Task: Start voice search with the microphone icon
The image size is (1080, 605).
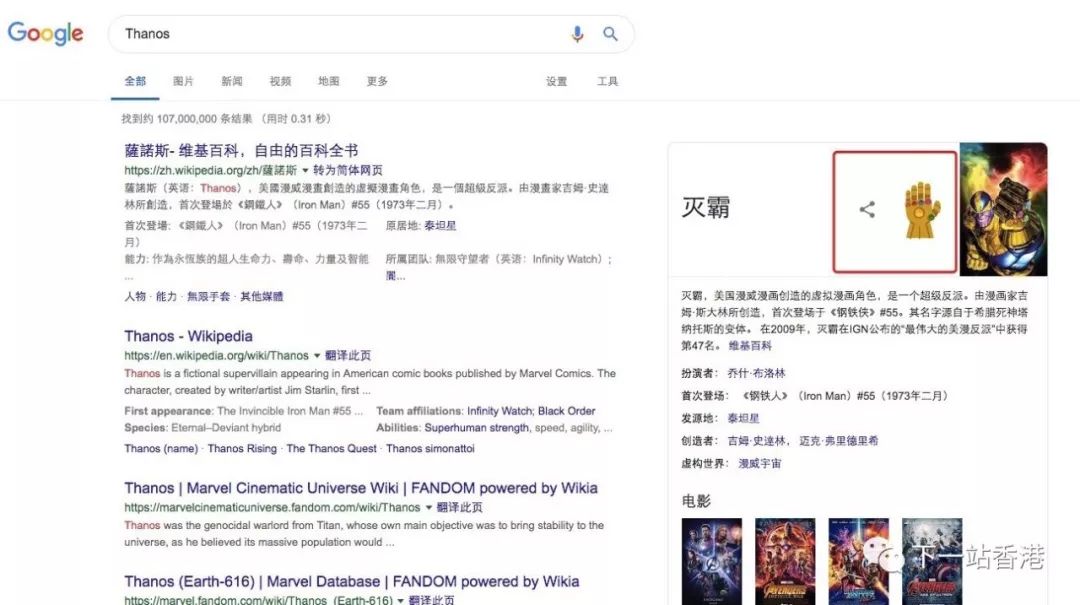Action: click(x=577, y=34)
